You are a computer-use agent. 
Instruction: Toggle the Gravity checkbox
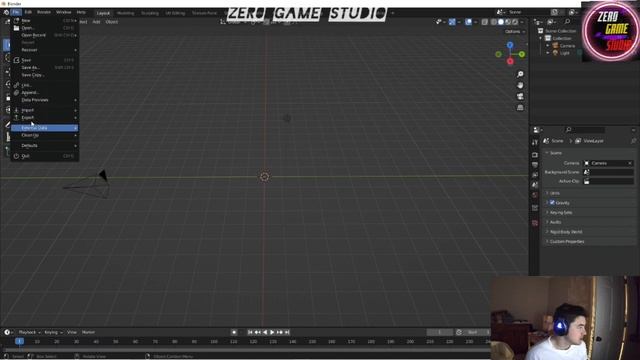point(552,202)
